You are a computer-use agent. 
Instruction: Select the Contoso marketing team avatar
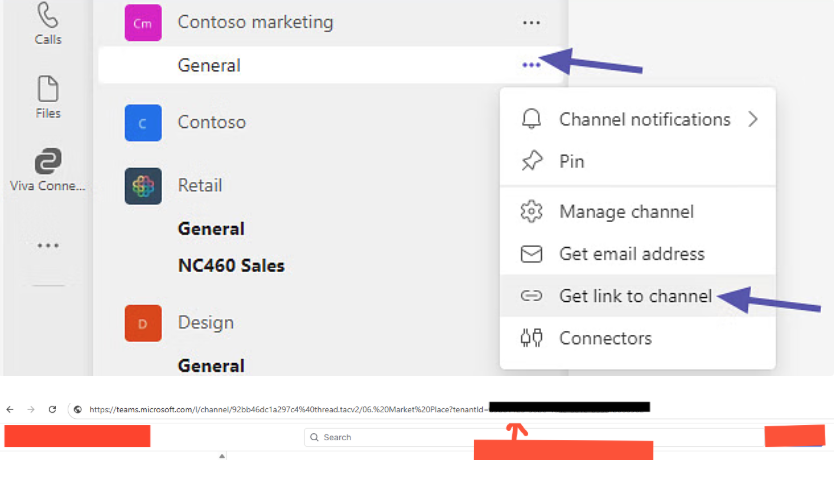point(143,23)
